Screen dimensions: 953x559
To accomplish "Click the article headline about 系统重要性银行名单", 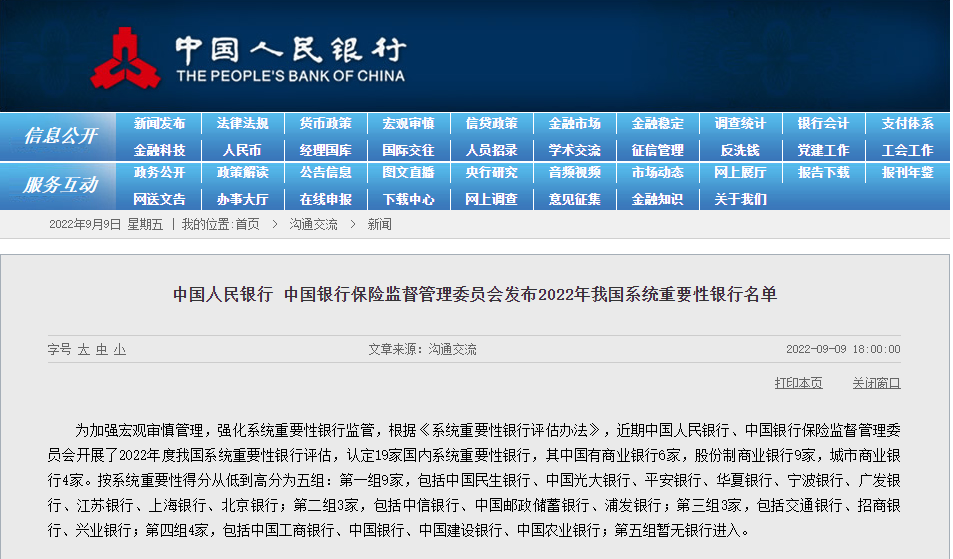I will 475,295.
